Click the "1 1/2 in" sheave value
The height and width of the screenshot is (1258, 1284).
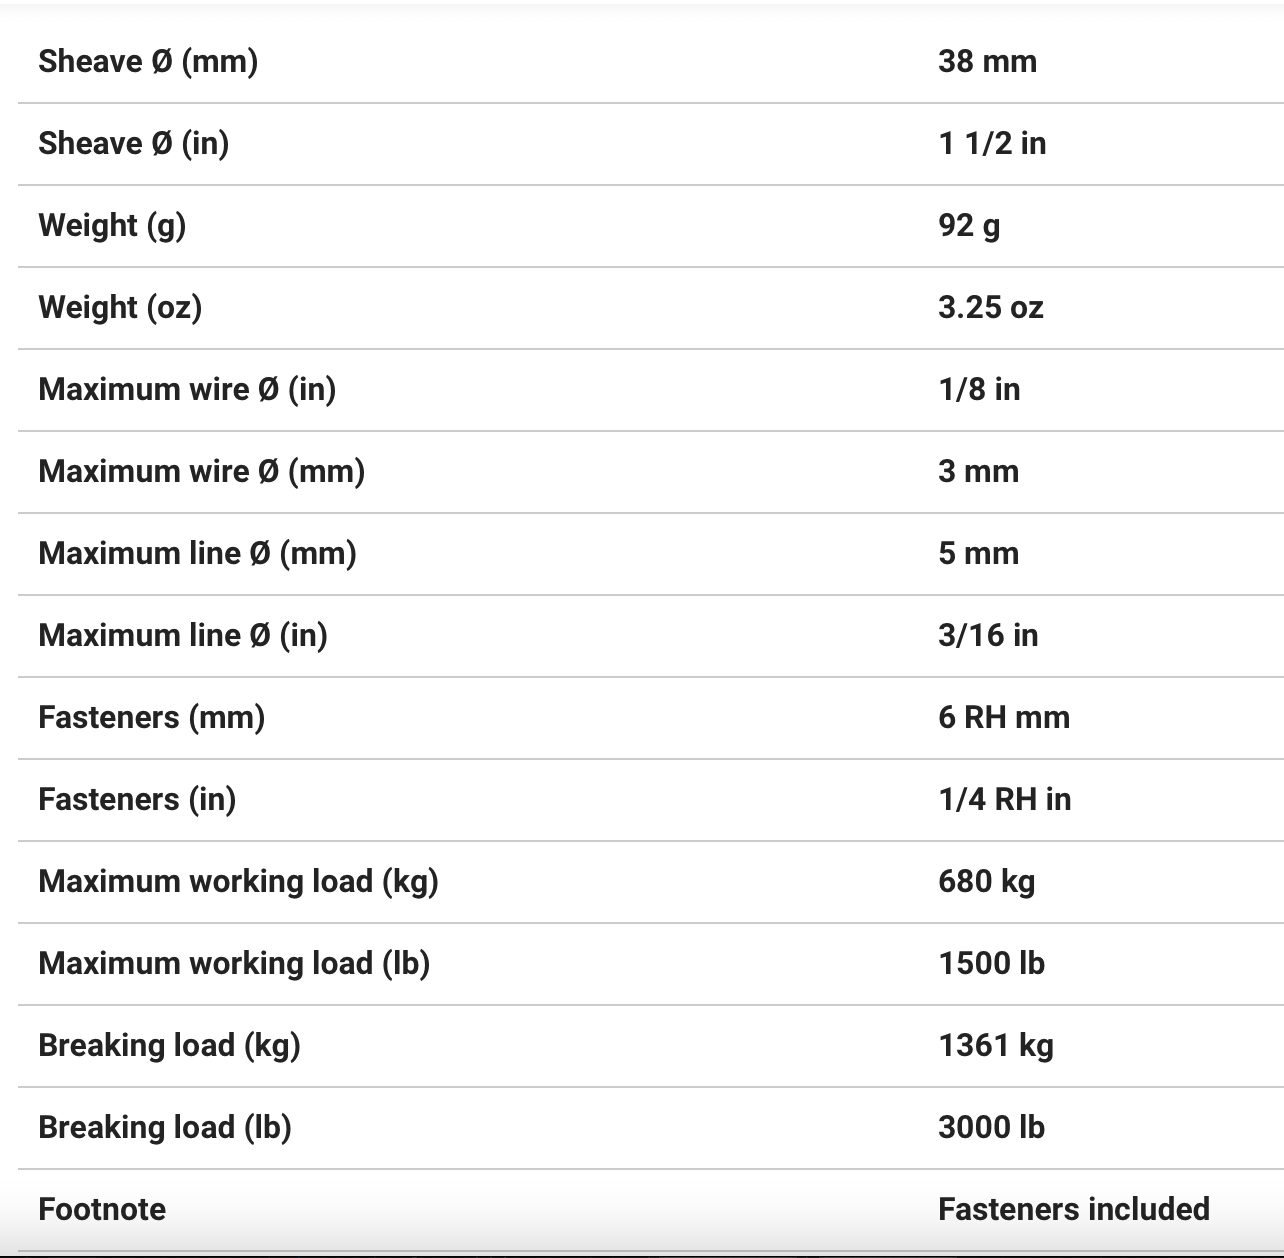point(992,144)
